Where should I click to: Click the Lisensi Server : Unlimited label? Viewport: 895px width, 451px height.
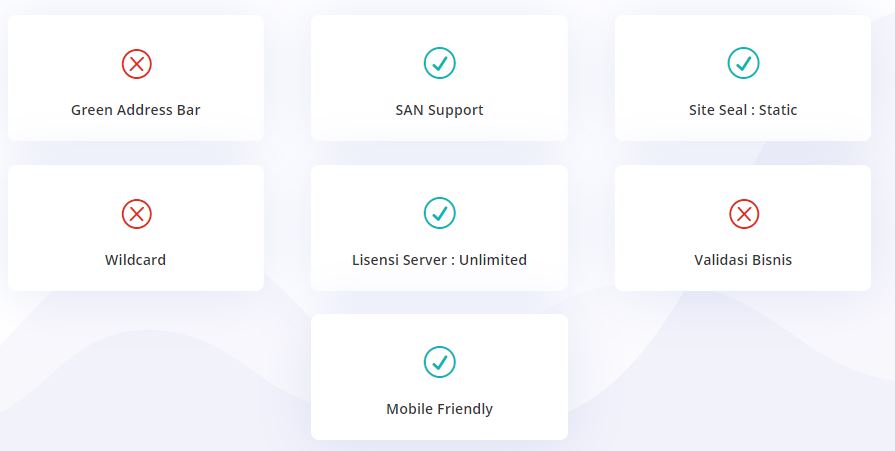[x=439, y=260]
